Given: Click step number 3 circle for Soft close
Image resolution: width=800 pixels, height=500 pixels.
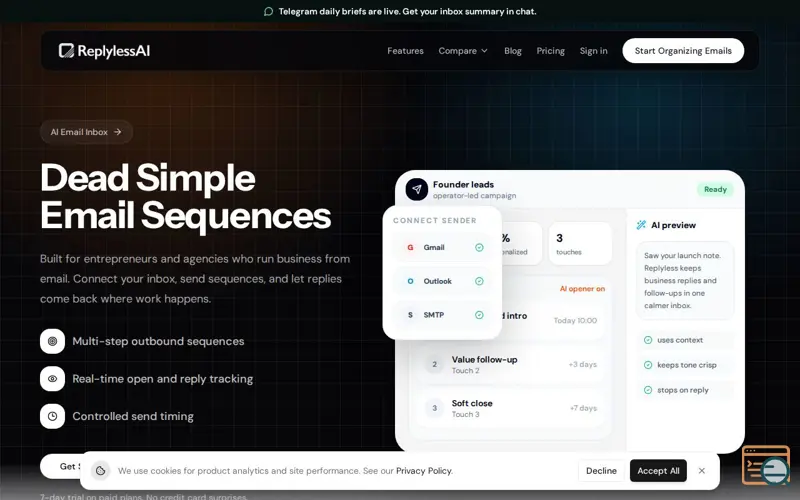Looking at the screenshot, I should (x=435, y=408).
